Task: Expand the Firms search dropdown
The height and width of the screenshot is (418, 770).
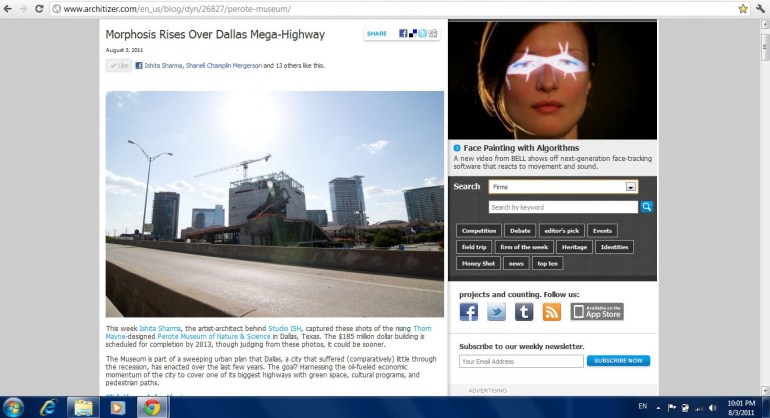Action: [x=631, y=186]
